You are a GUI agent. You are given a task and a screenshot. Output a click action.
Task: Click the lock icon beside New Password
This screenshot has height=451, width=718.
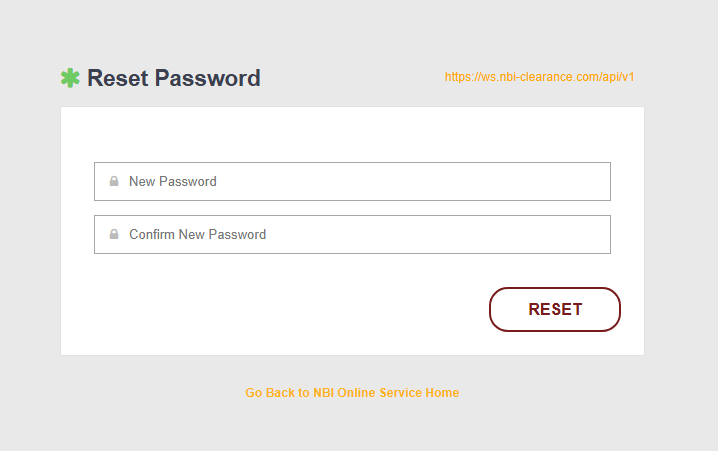click(114, 182)
